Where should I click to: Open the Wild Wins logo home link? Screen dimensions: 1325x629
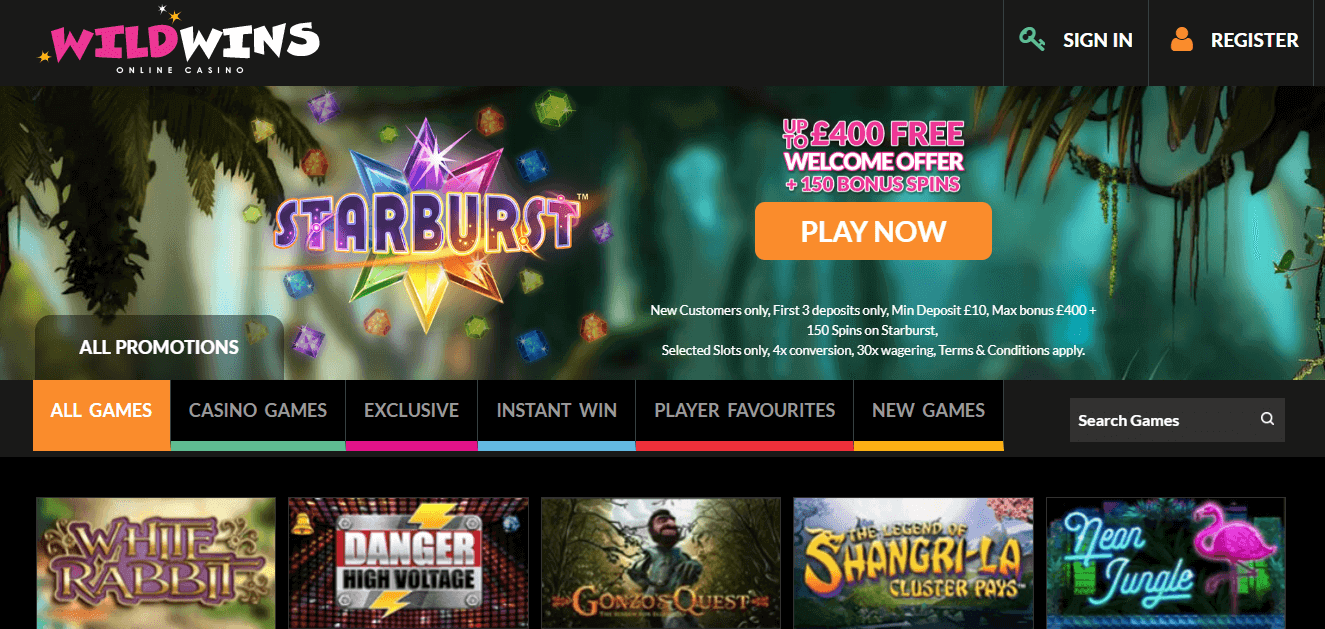(178, 42)
